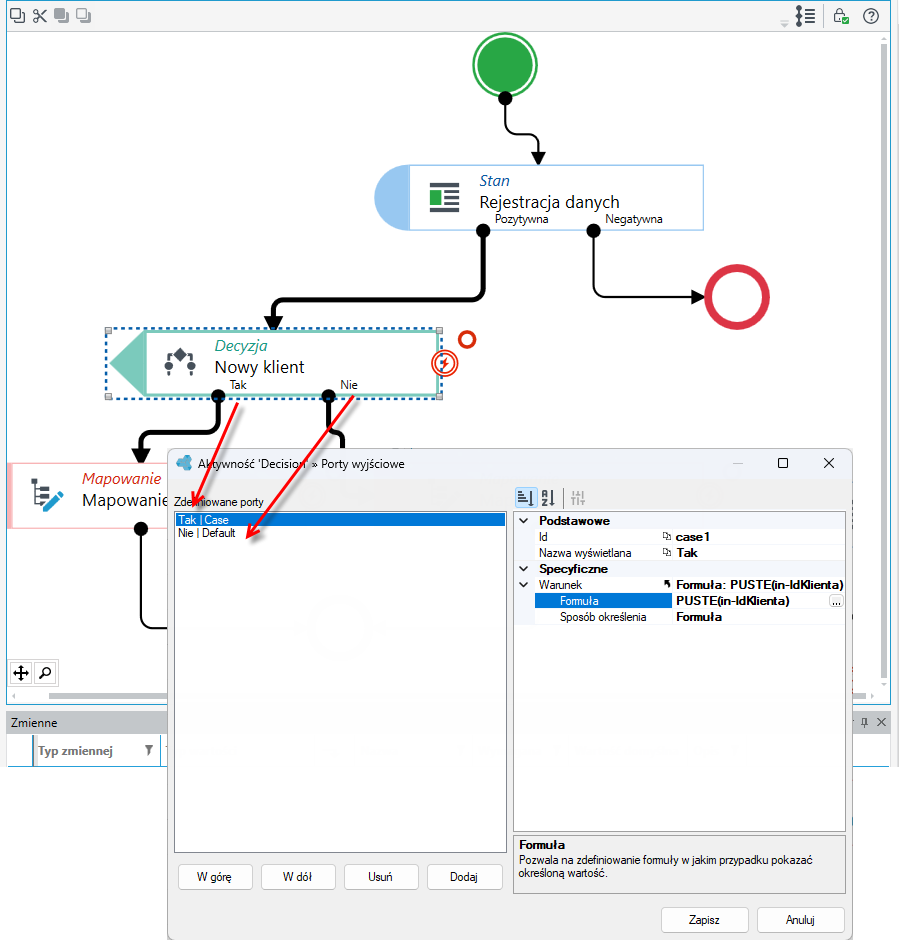Click the padlock with green check icon
The height and width of the screenshot is (940, 899).
tap(841, 16)
